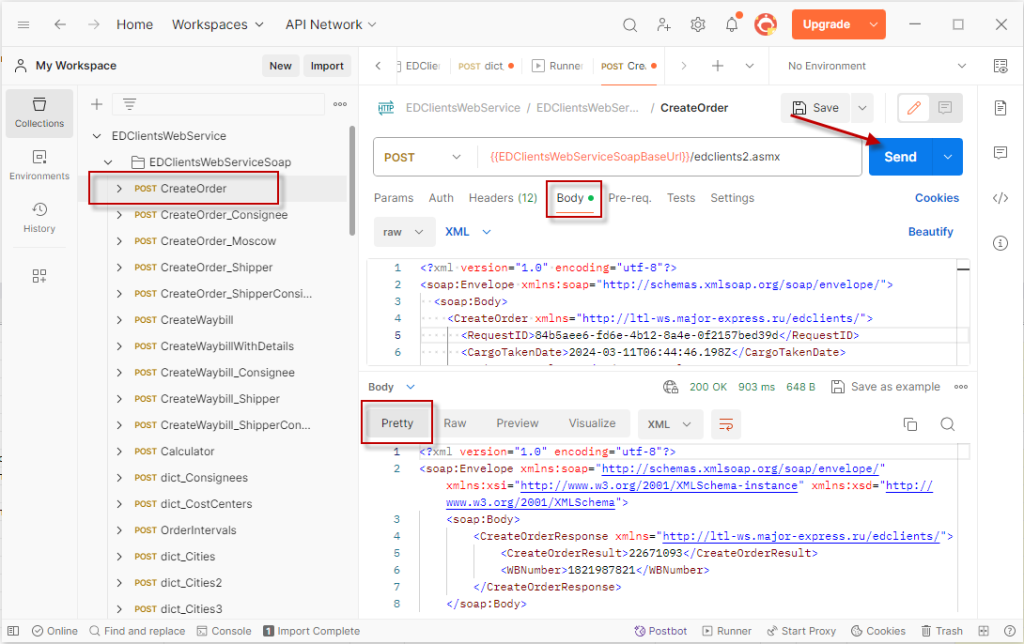Open the Auth tab

(441, 198)
